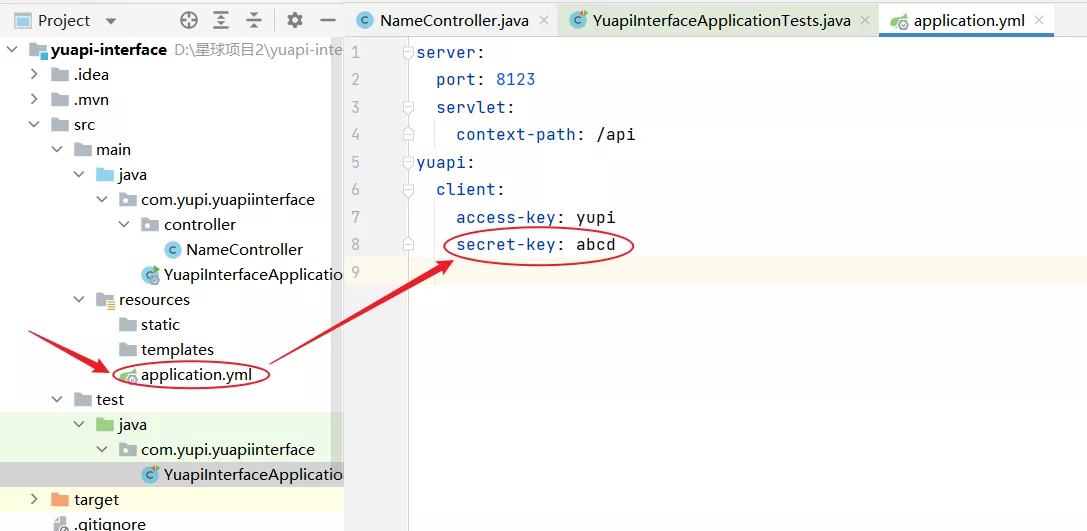
Task: Collapse the controller package
Action: (x=125, y=225)
